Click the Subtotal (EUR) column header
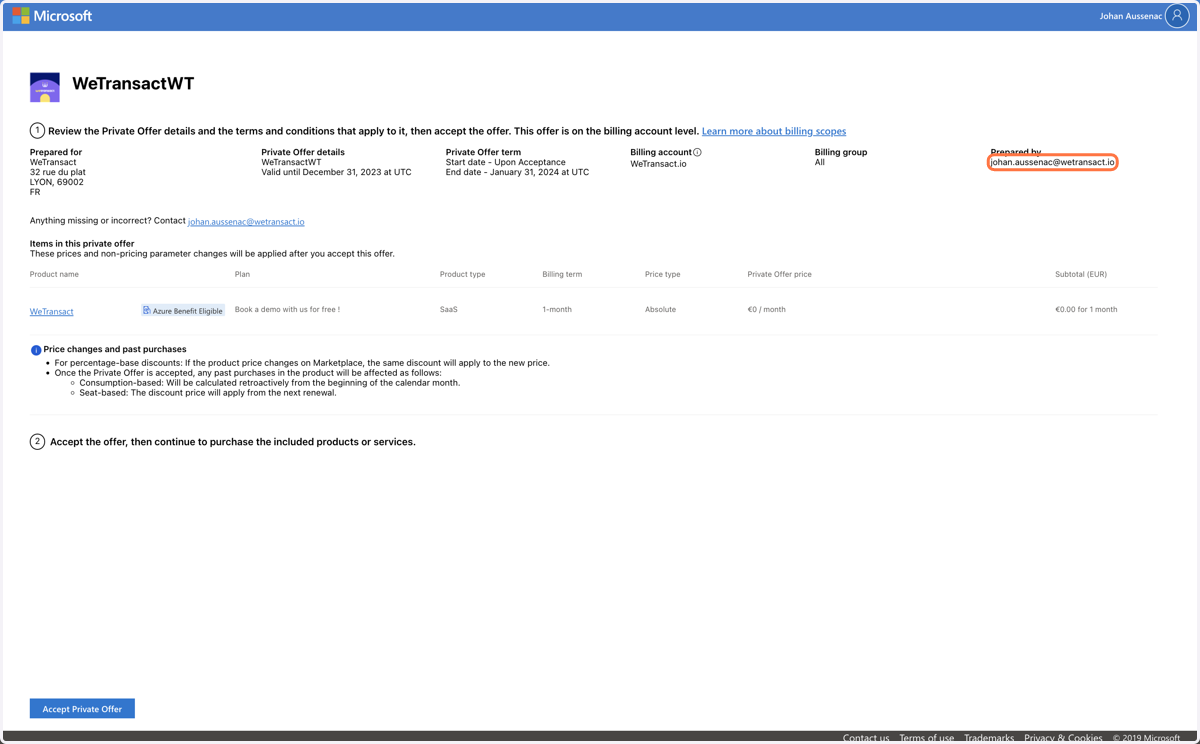The width and height of the screenshot is (1200, 744). click(1081, 274)
